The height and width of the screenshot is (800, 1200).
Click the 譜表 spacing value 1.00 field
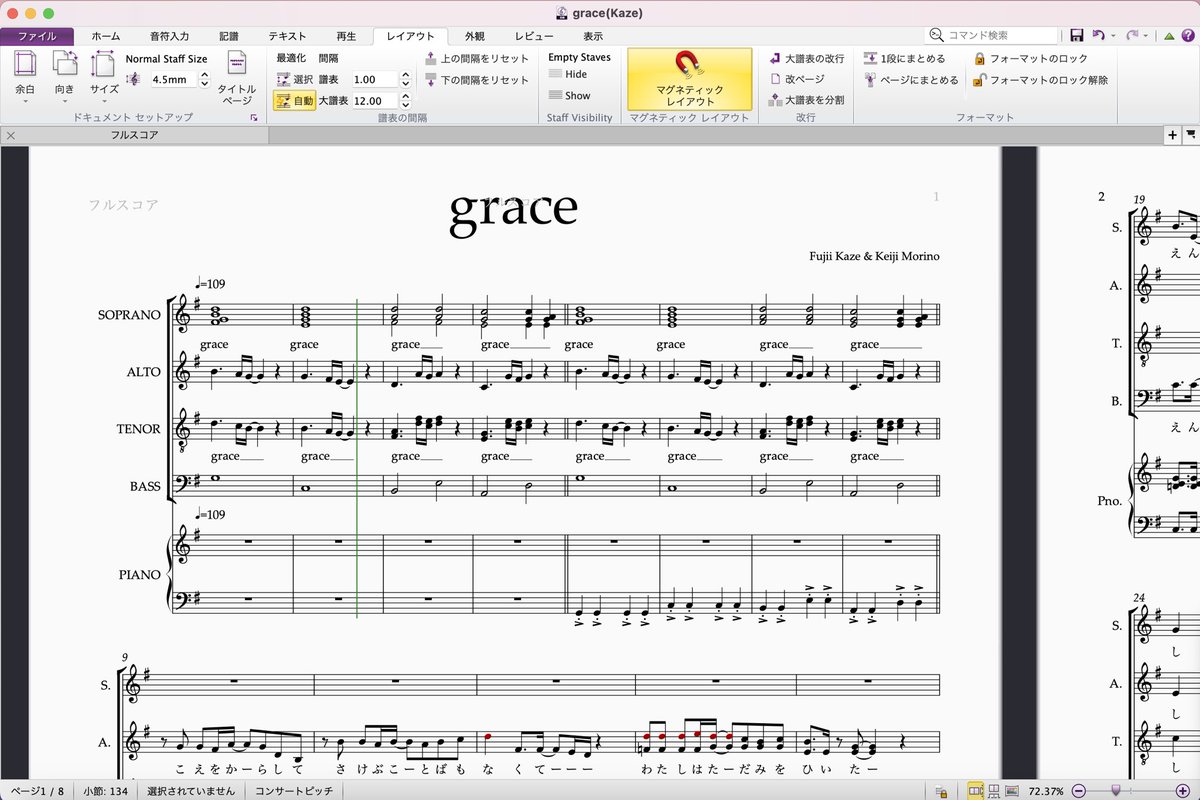[x=374, y=79]
